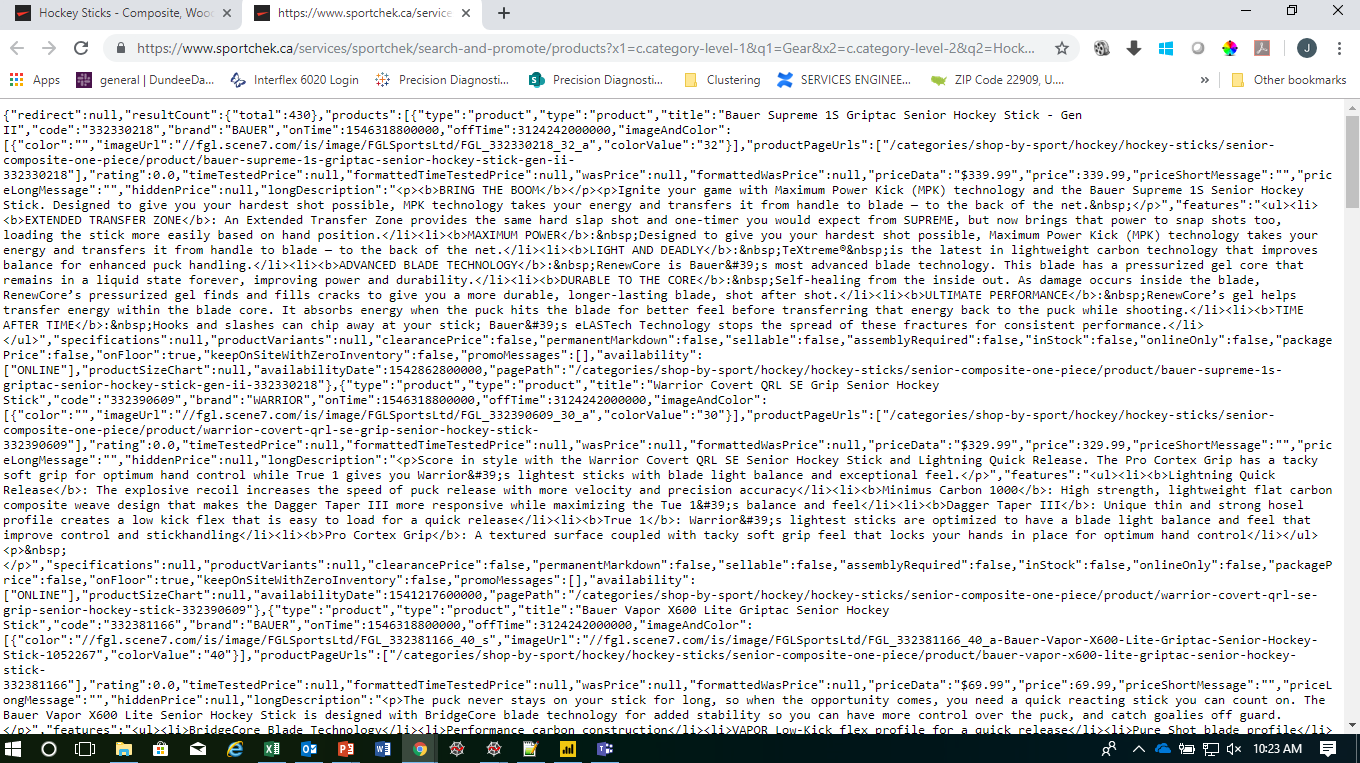Go back to the previous page

[x=17, y=48]
